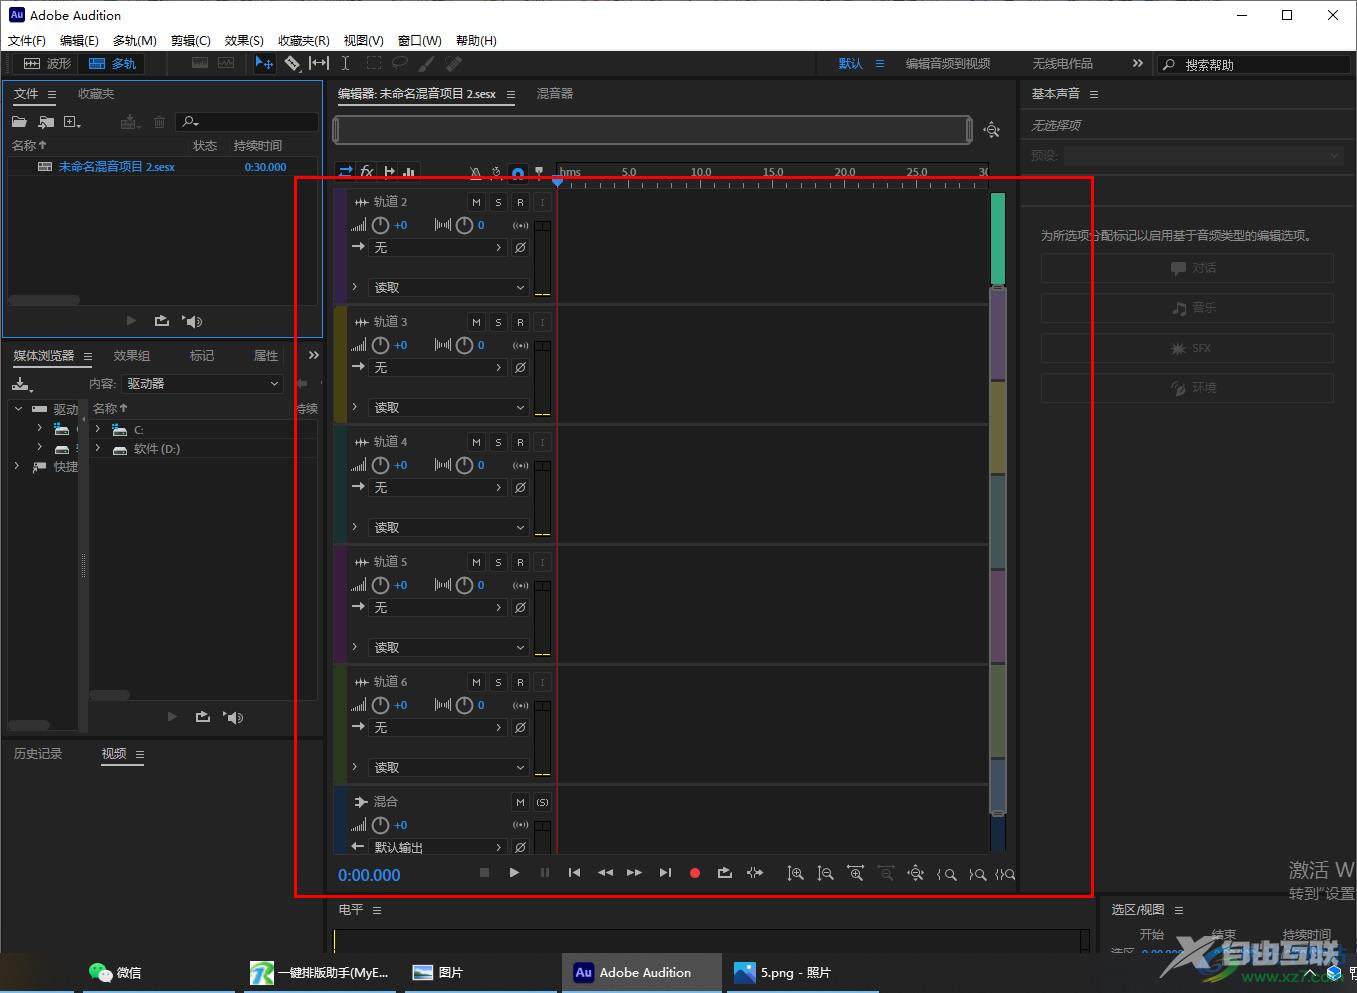Viewport: 1357px width, 993px height.
Task: Click the EQ bars icon in editor header
Action: click(x=409, y=172)
